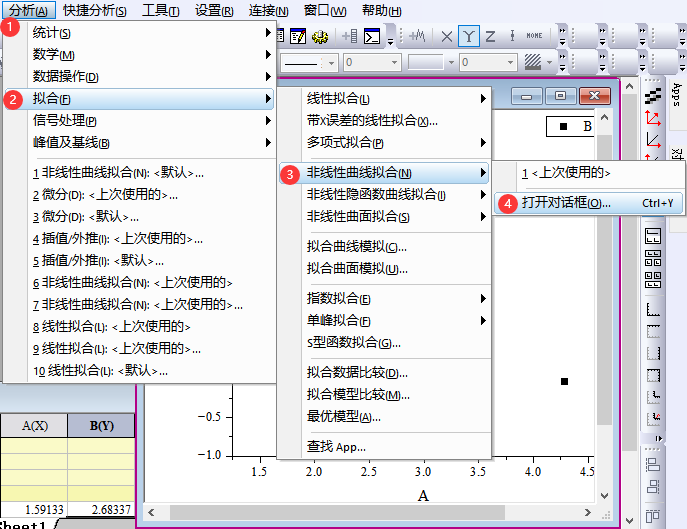The height and width of the screenshot is (529, 687).
Task: Choose 线性拟合(L) in fitting submenu
Action: point(384,99)
